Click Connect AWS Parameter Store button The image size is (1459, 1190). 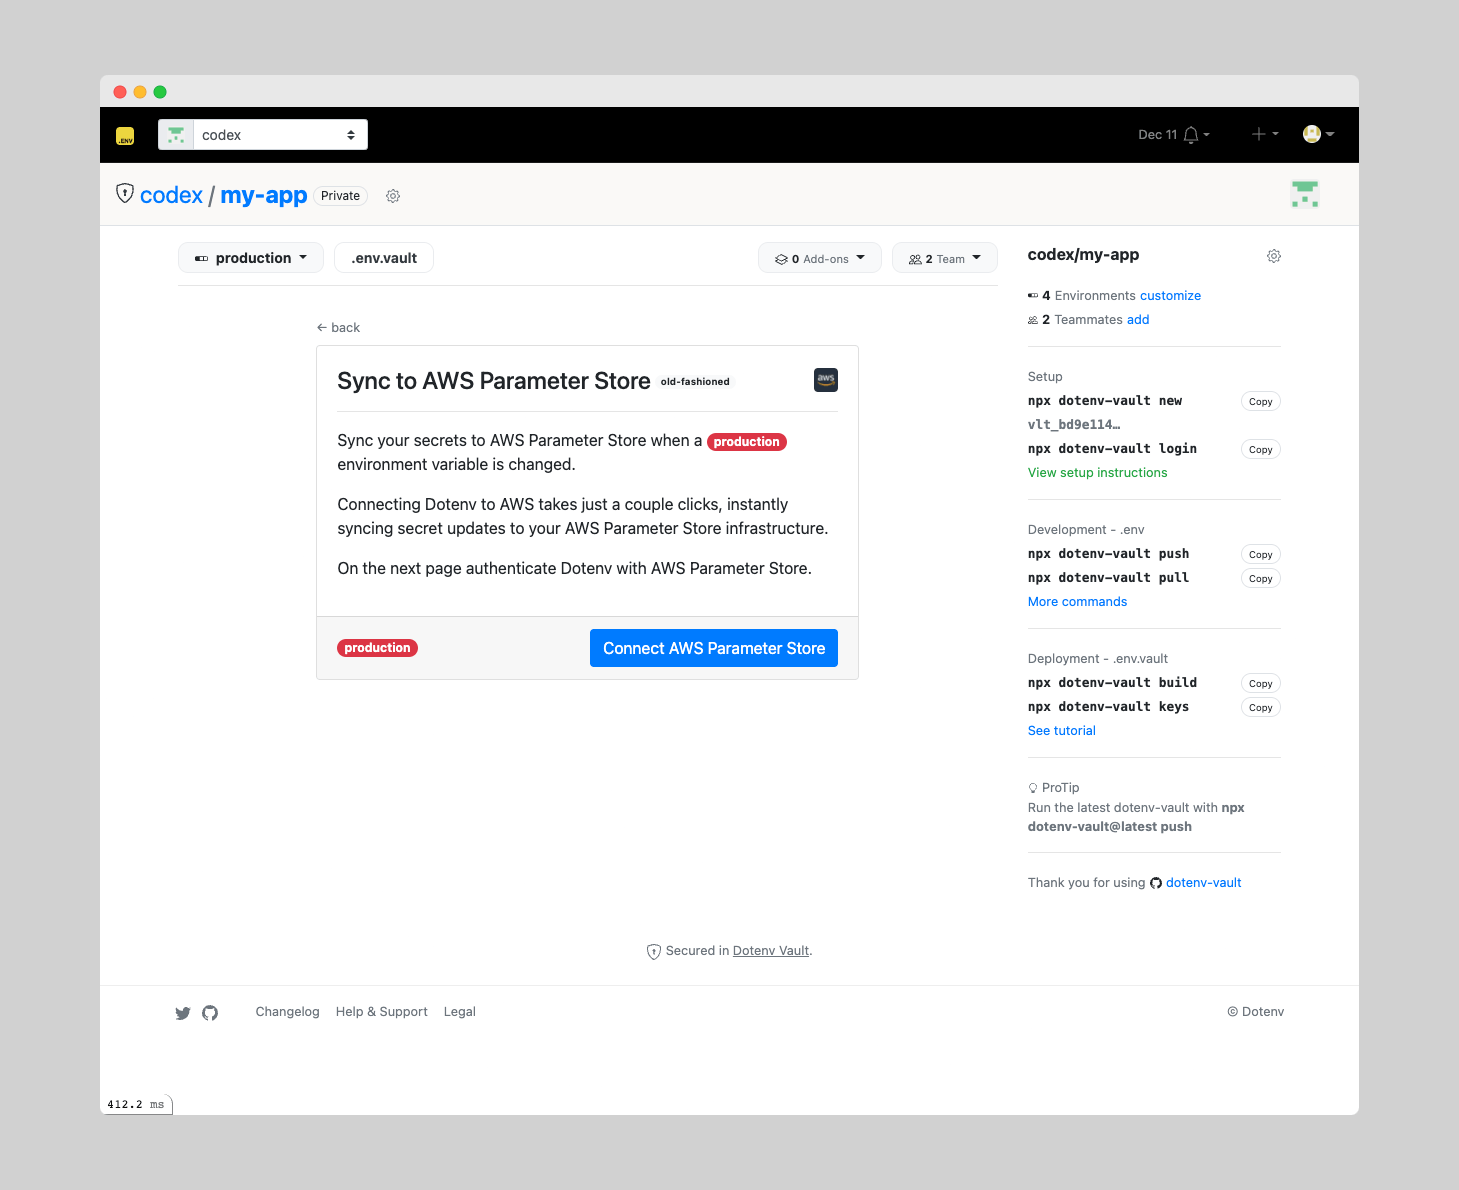pyautogui.click(x=714, y=648)
